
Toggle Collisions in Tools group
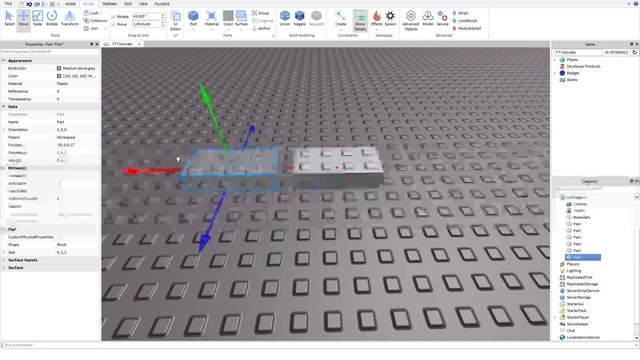[96, 20]
